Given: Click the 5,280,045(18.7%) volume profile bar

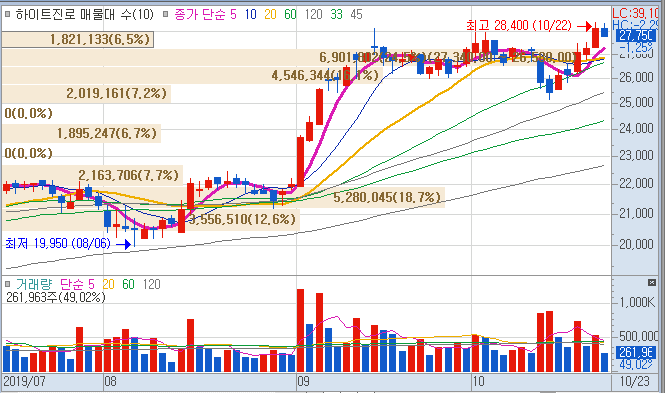Looking at the screenshot, I should pyautogui.click(x=223, y=197).
